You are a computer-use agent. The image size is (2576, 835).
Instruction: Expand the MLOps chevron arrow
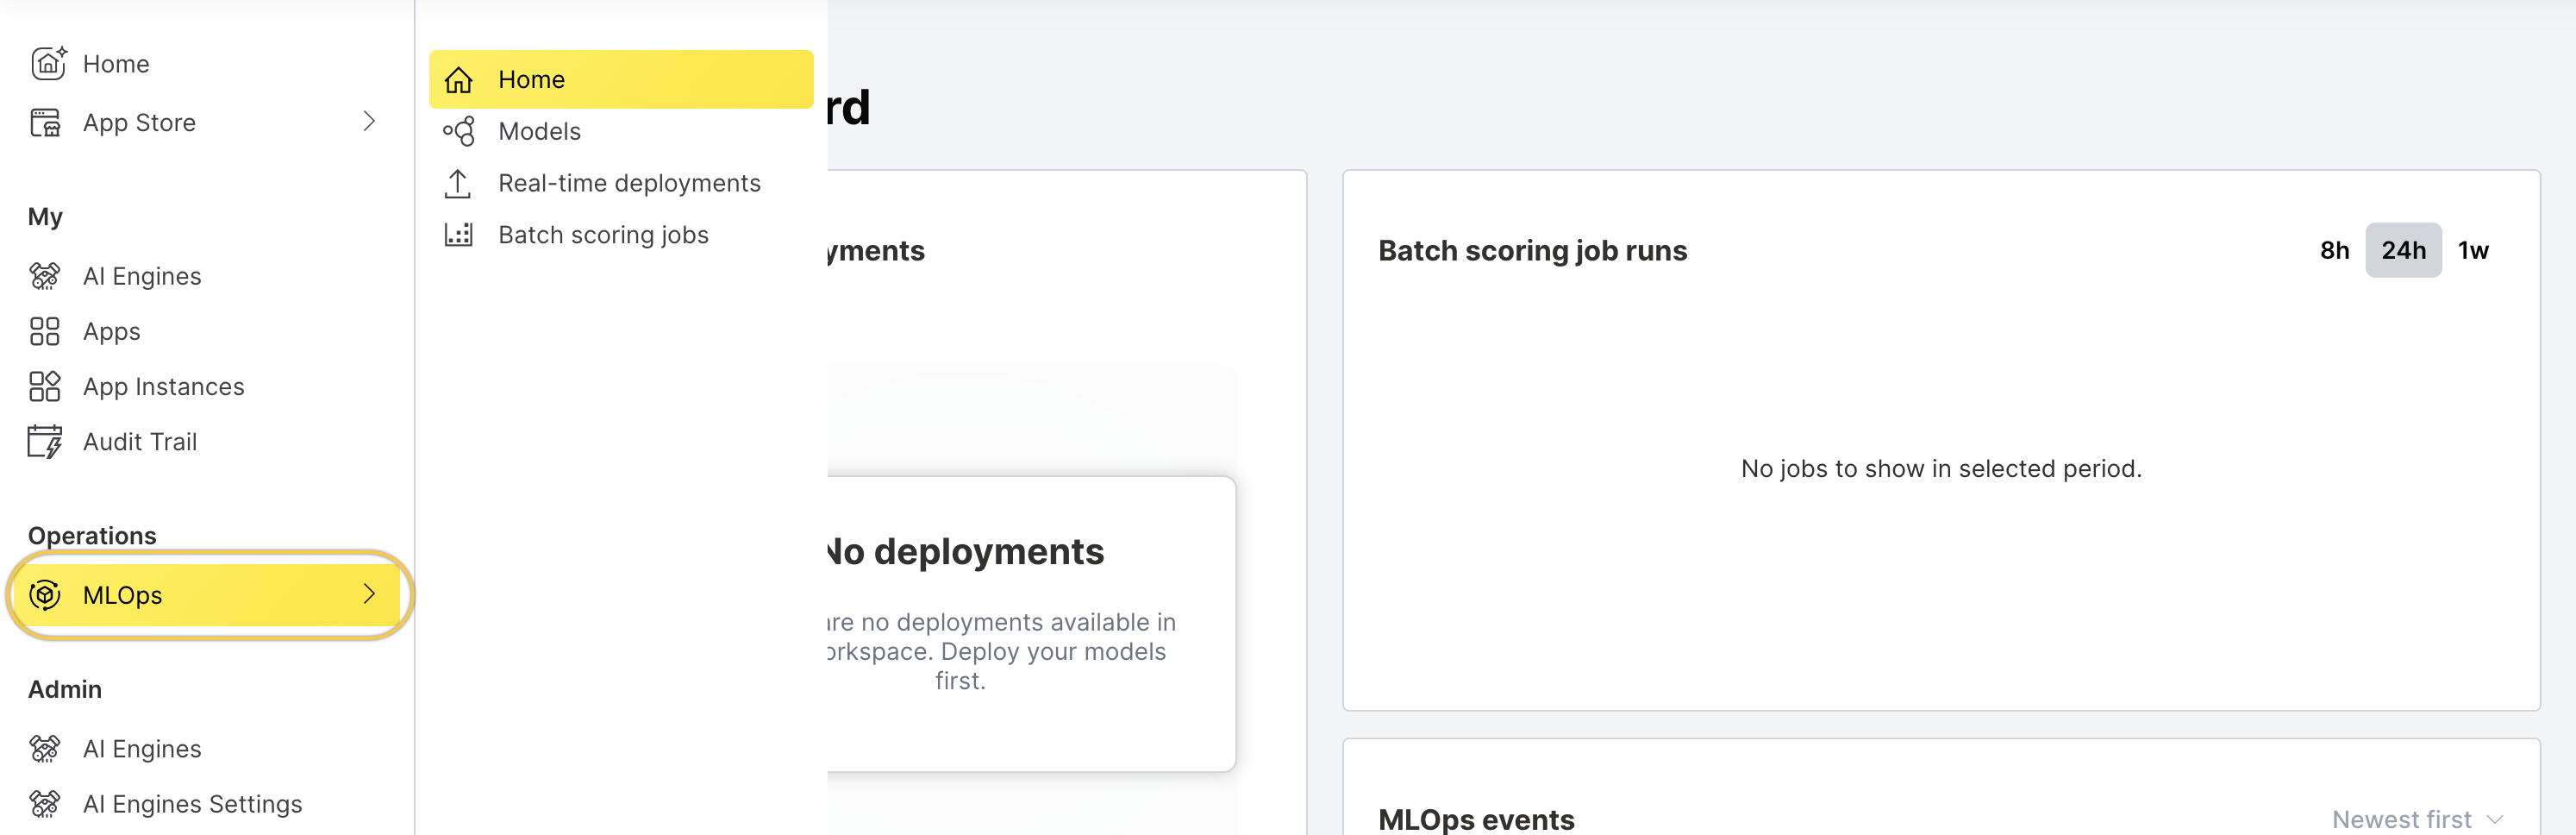[369, 593]
